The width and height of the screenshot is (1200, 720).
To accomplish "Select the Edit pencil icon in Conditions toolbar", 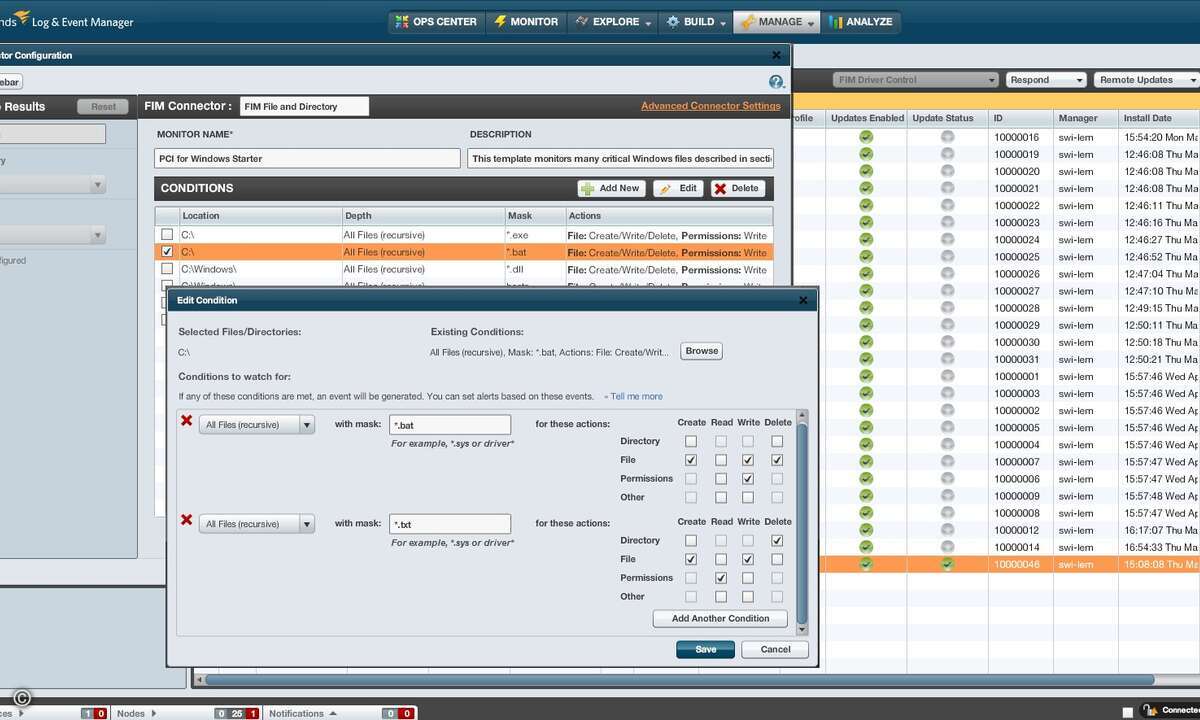I will pos(663,188).
